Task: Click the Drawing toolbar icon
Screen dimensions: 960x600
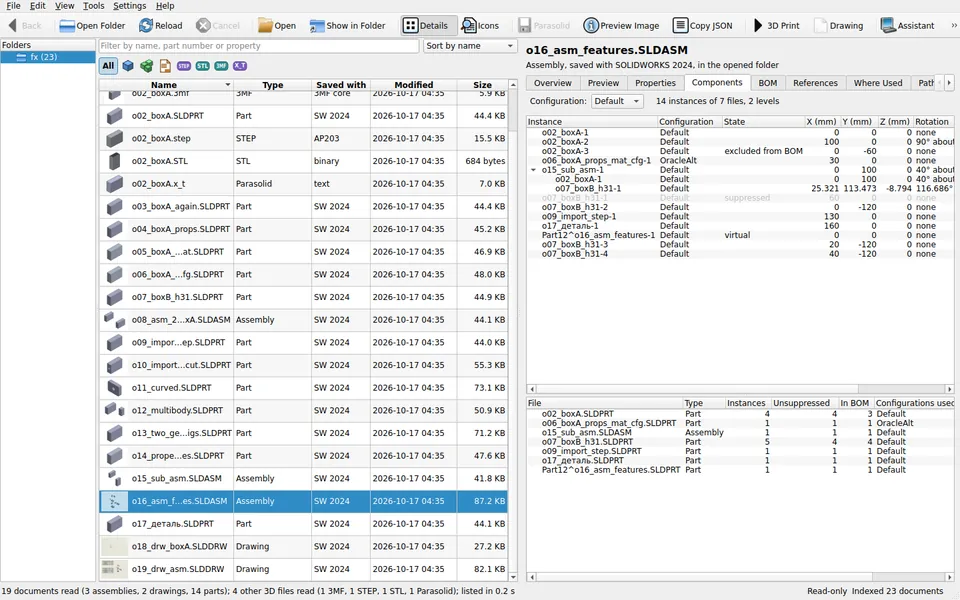Action: pos(820,25)
